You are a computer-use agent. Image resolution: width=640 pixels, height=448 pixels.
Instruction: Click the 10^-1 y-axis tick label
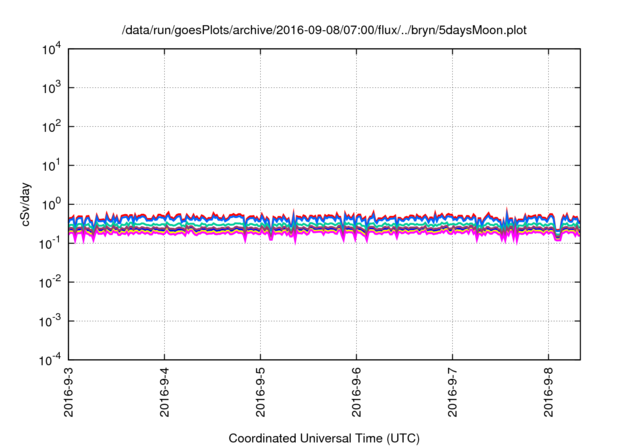tap(50, 243)
